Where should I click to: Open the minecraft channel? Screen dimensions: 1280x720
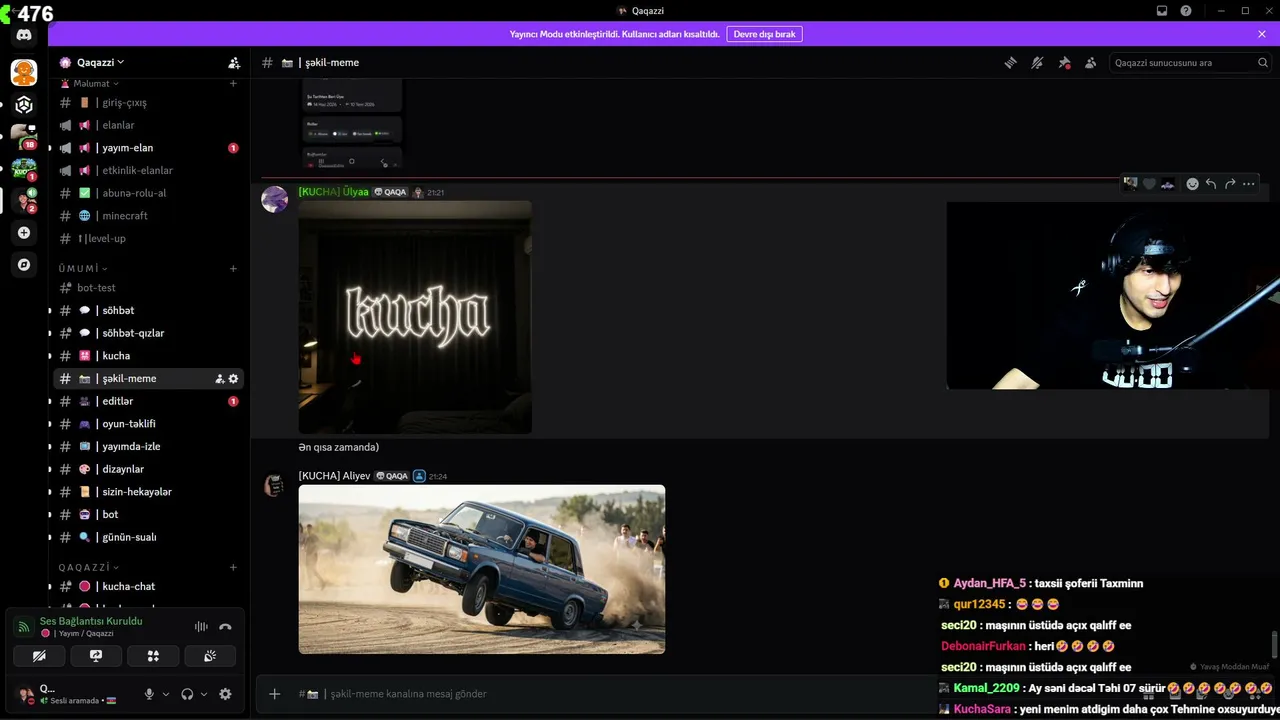(149, 216)
